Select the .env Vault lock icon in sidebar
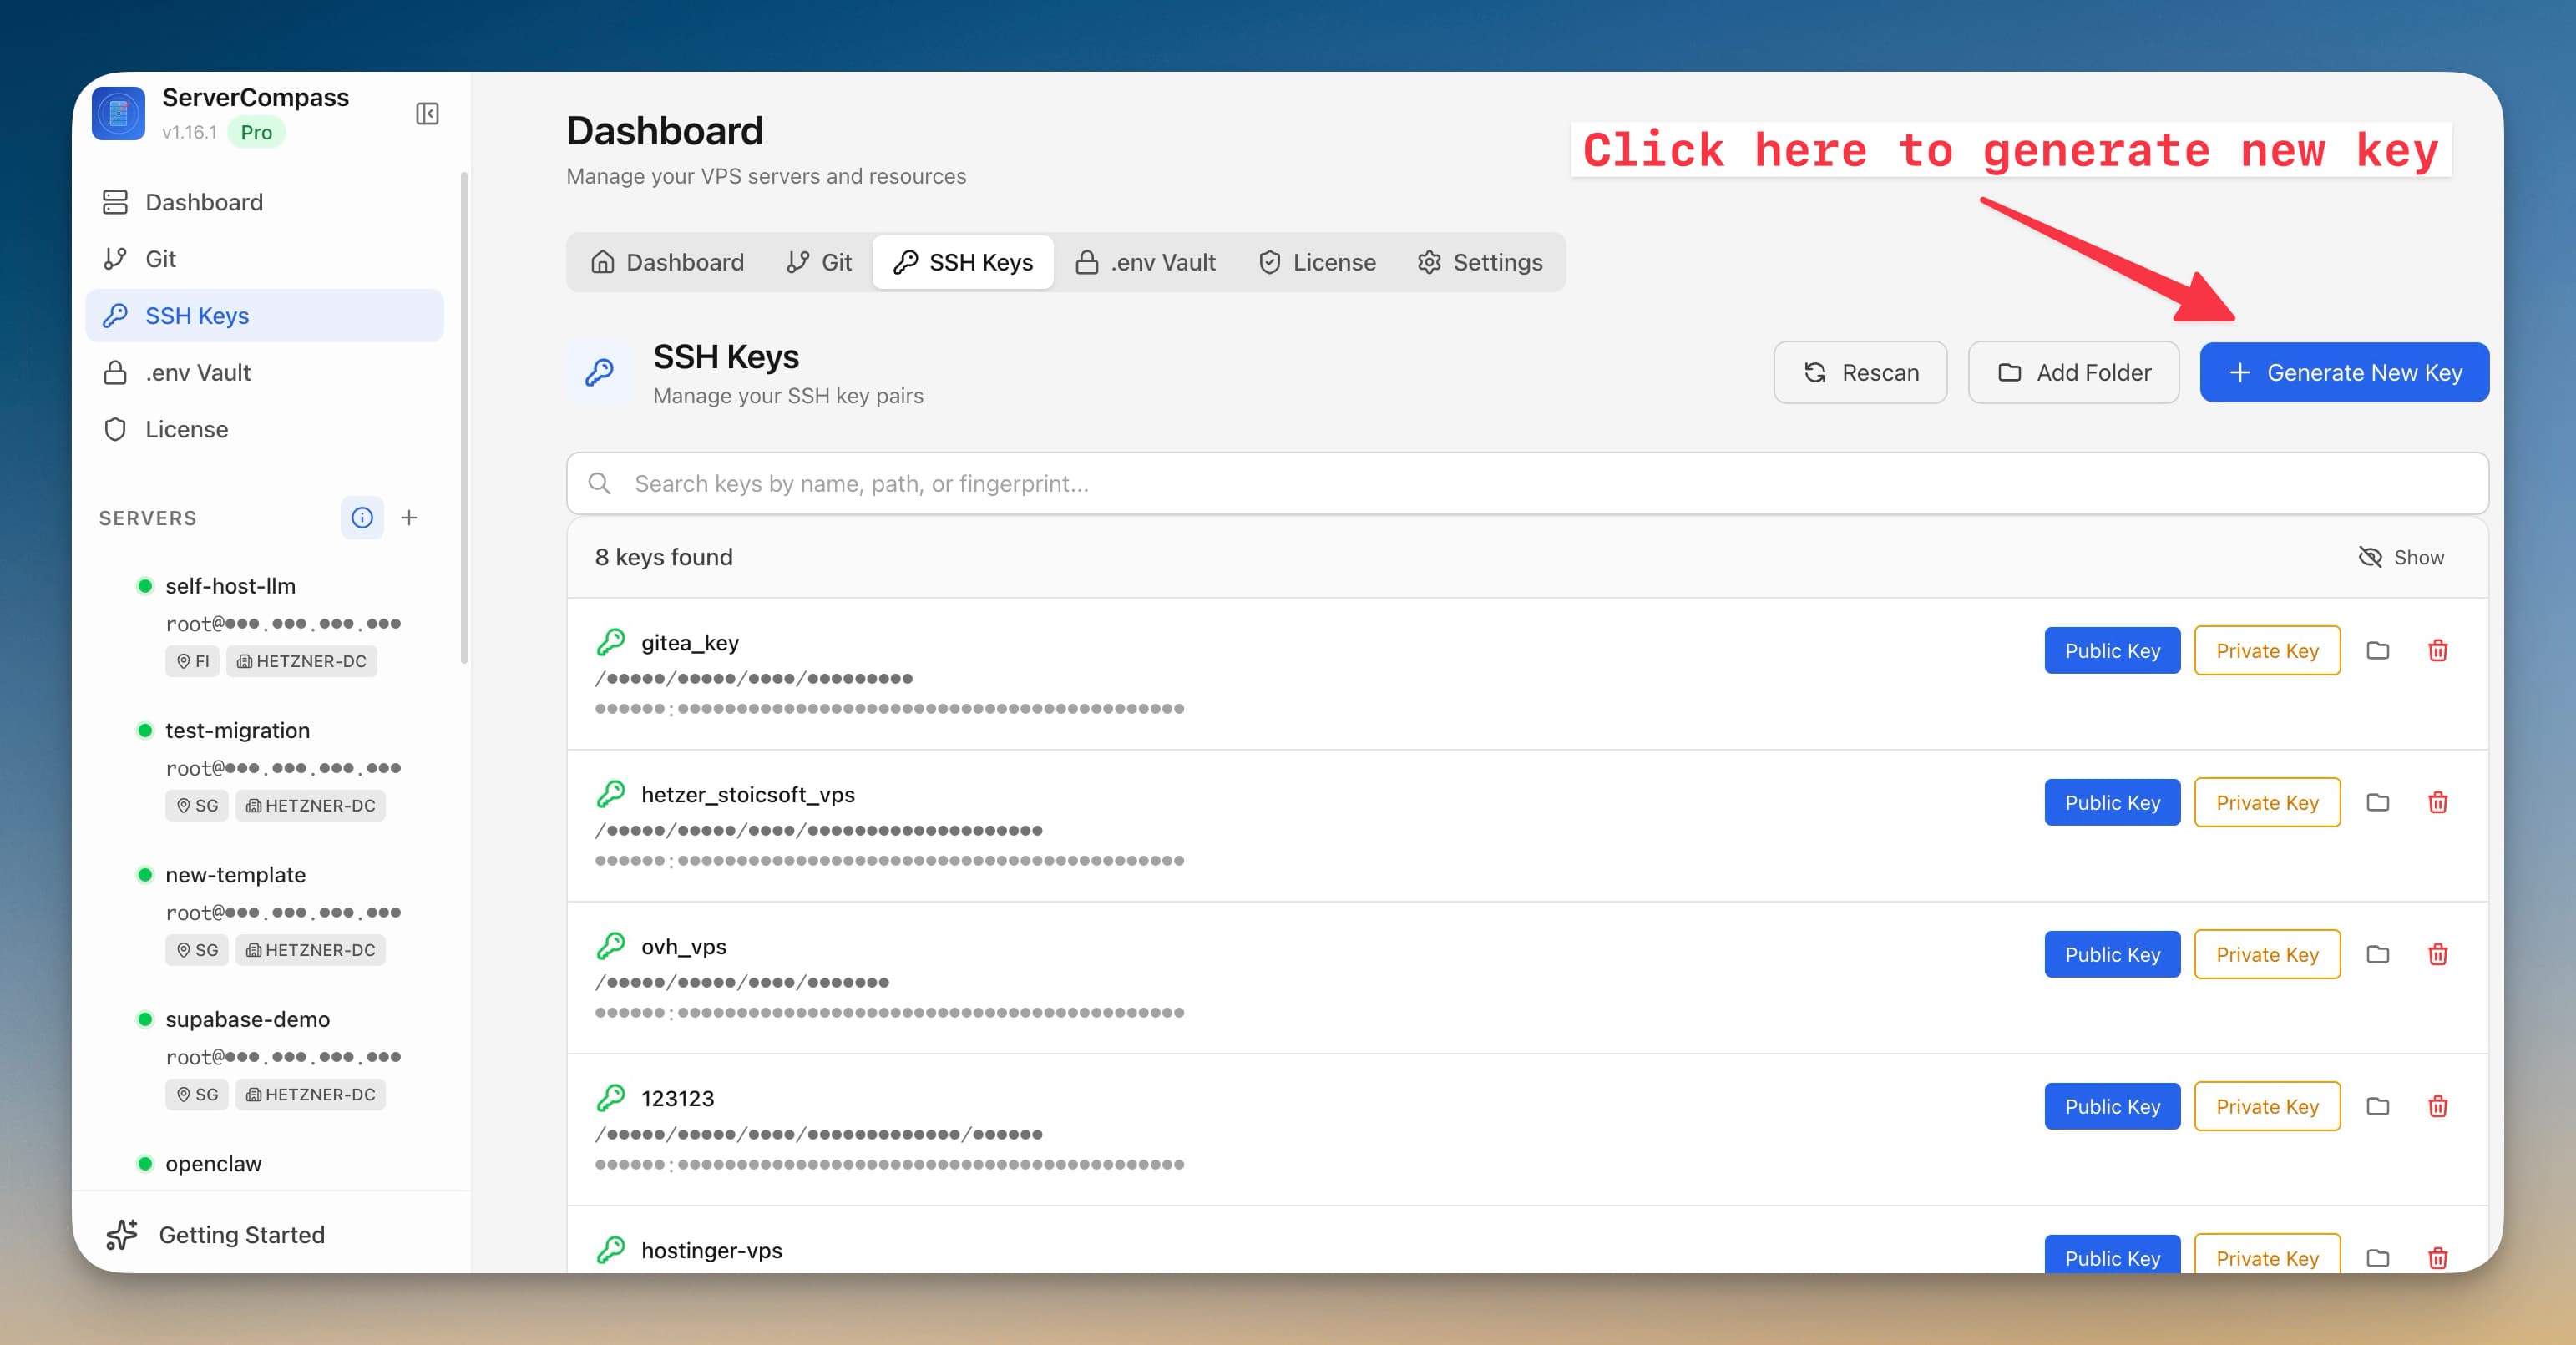Image resolution: width=2576 pixels, height=1345 pixels. point(115,372)
